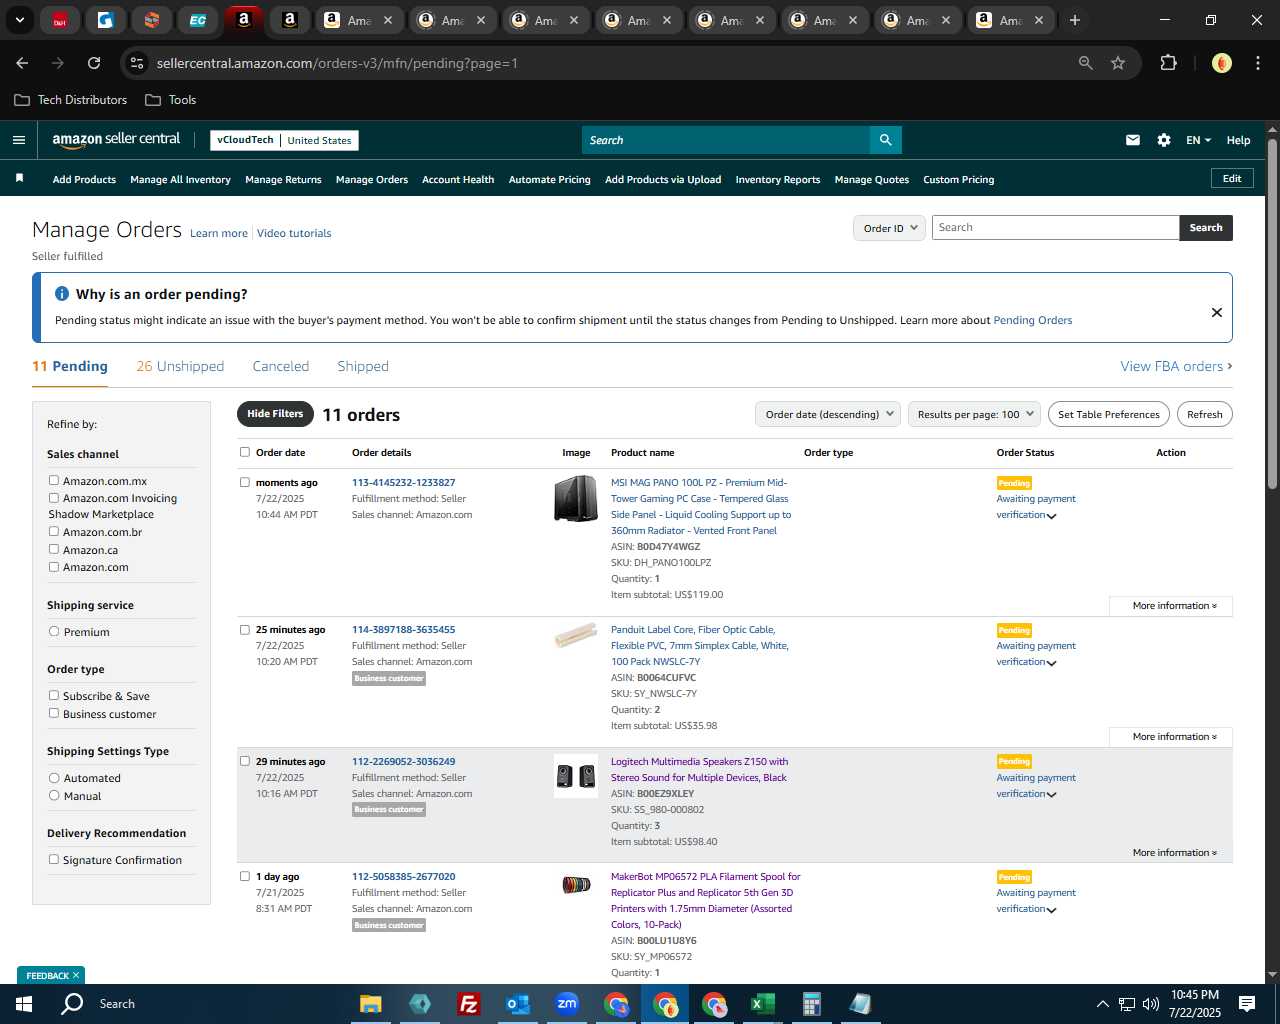Check the Subscribe & Save filter
The width and height of the screenshot is (1280, 1024).
pyautogui.click(x=54, y=695)
